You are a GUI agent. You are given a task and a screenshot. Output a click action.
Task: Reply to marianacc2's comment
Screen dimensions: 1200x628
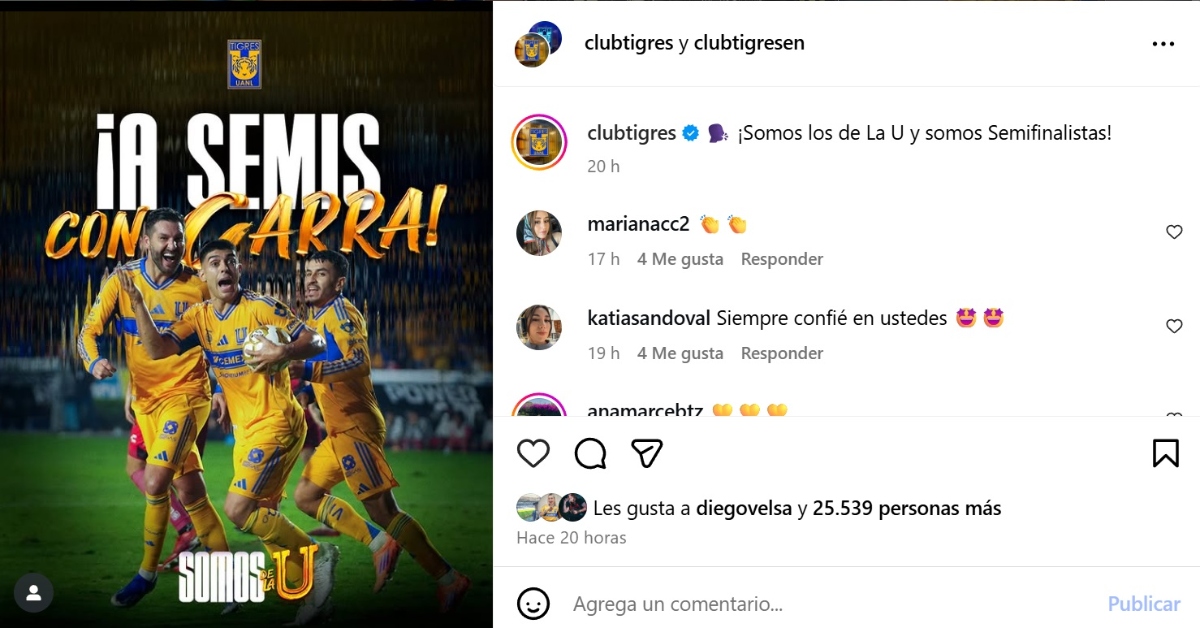[x=782, y=259]
